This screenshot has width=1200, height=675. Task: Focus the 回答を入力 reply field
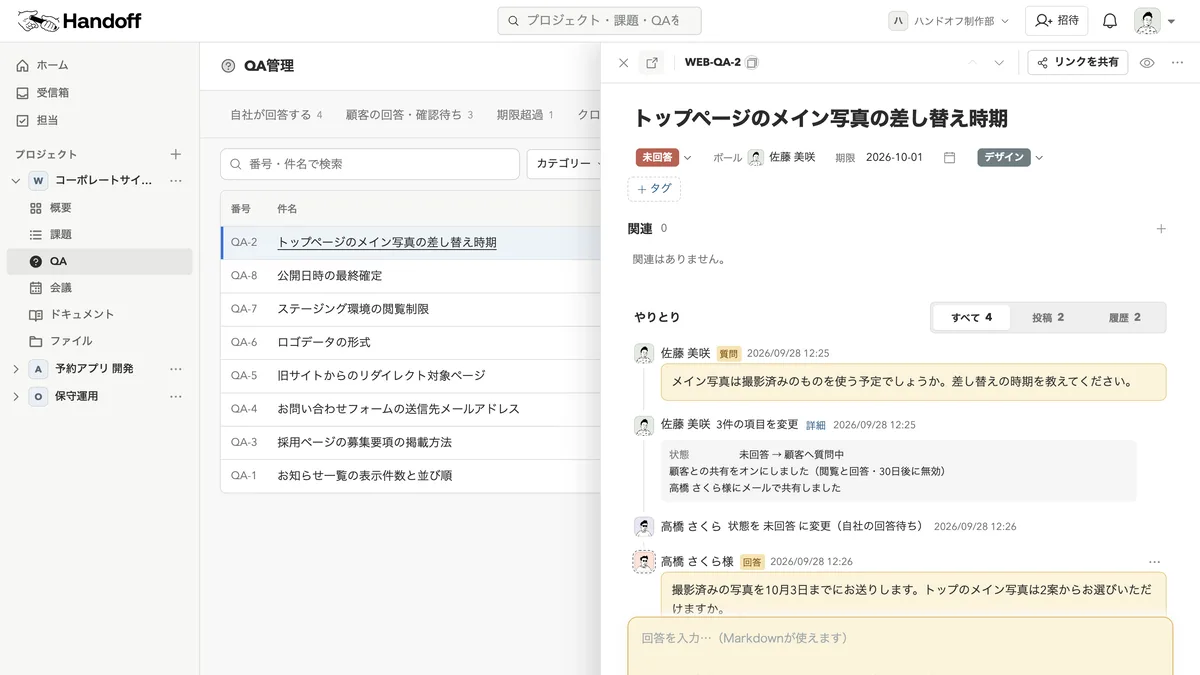(900, 645)
